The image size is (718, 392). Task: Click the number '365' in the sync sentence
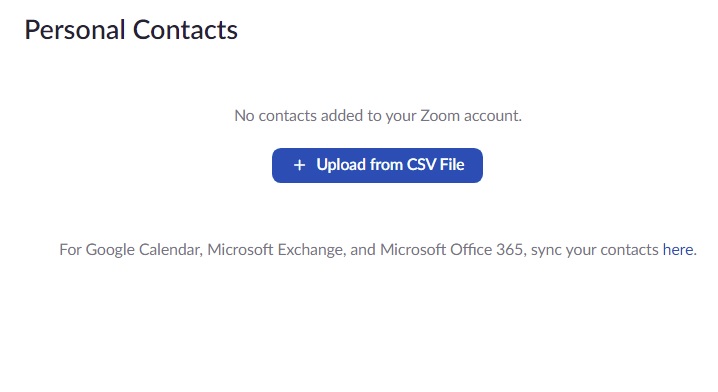click(510, 250)
